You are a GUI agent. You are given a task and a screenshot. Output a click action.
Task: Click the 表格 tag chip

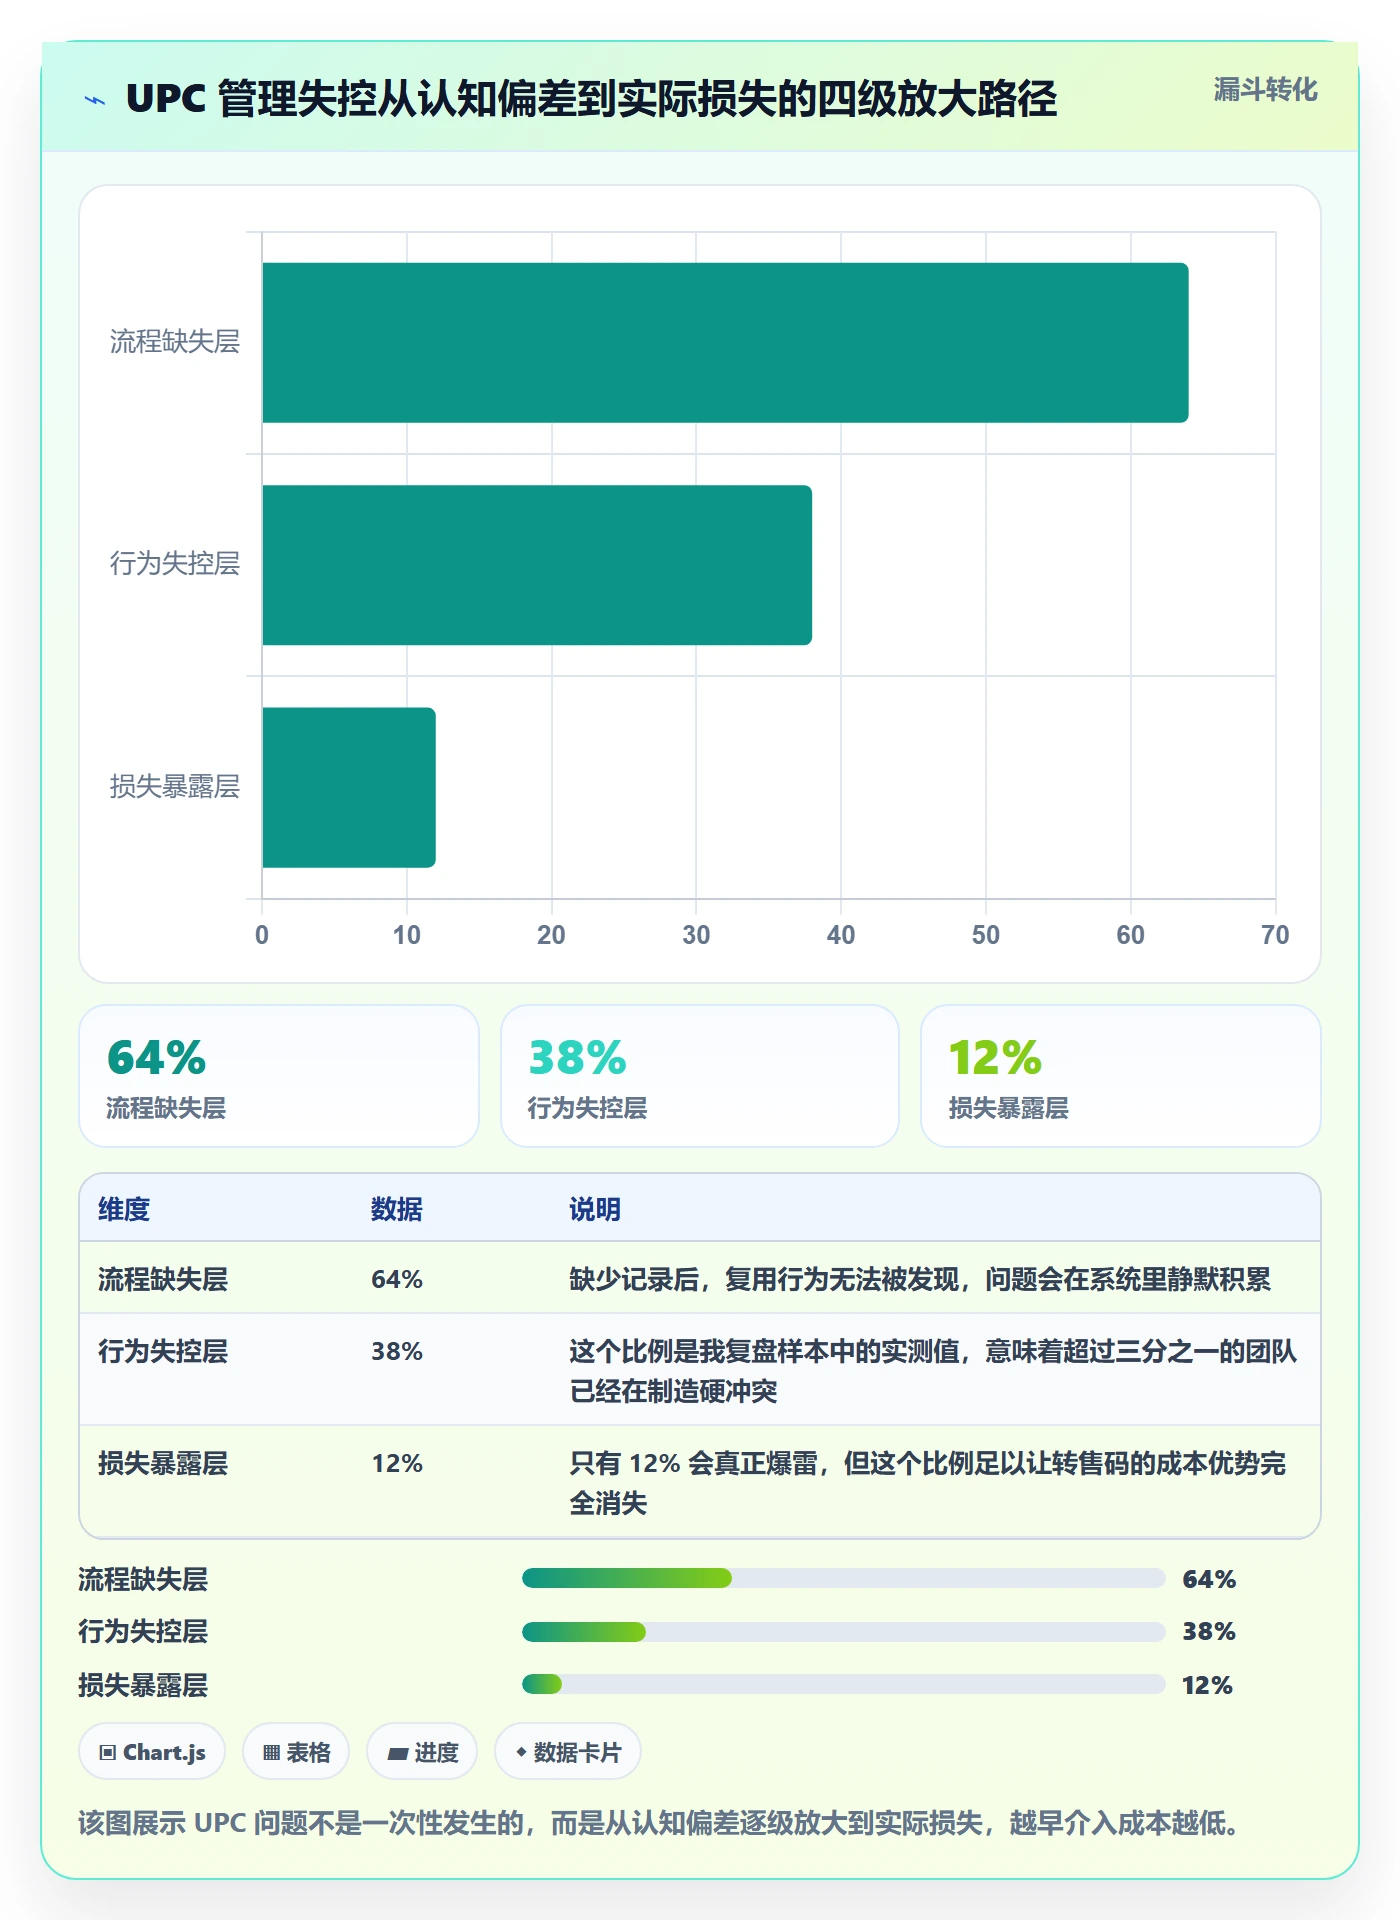(296, 1751)
